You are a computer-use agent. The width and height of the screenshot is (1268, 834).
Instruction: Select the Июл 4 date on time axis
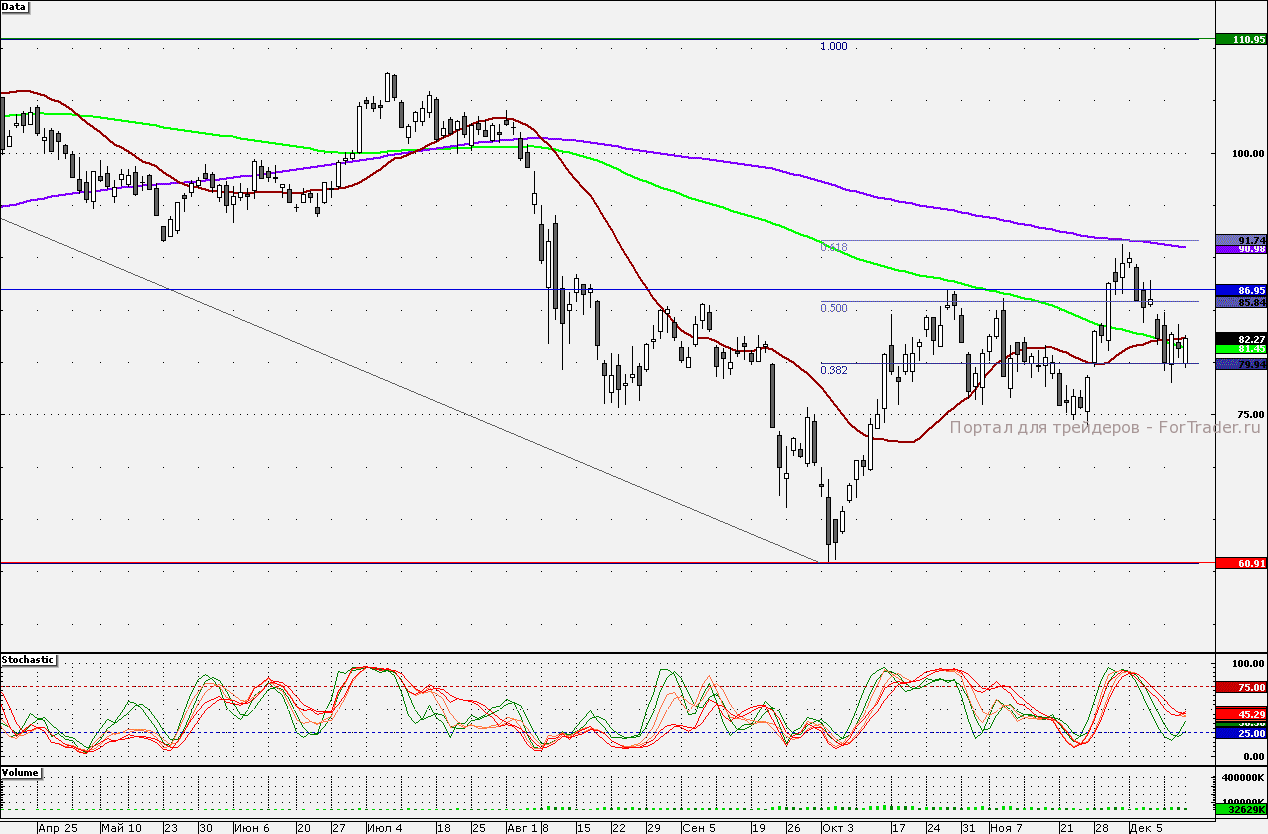tap(384, 828)
